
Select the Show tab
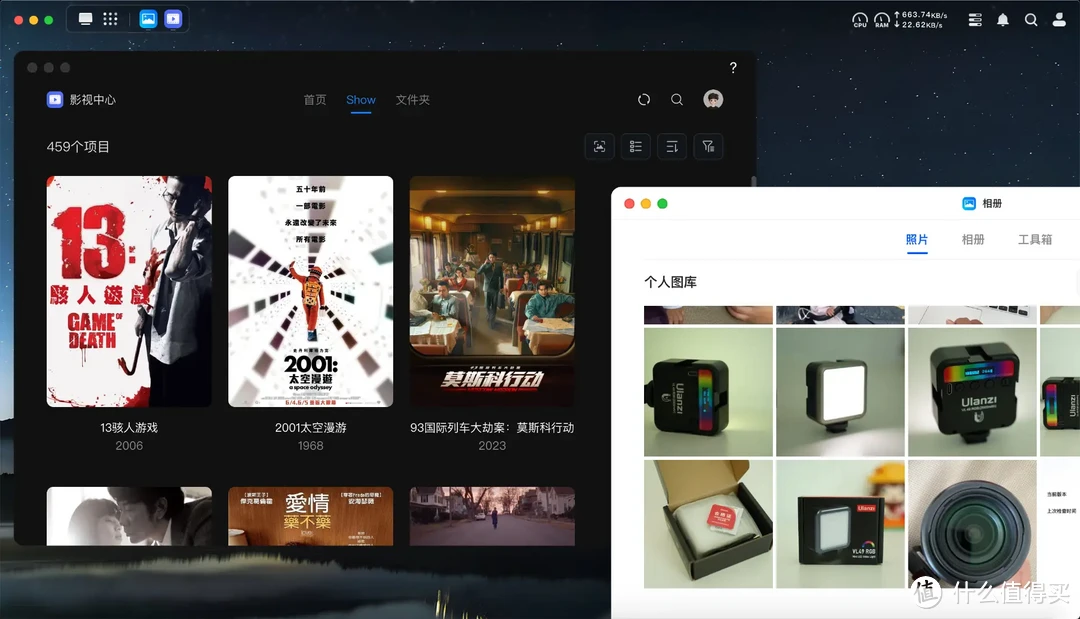click(361, 100)
